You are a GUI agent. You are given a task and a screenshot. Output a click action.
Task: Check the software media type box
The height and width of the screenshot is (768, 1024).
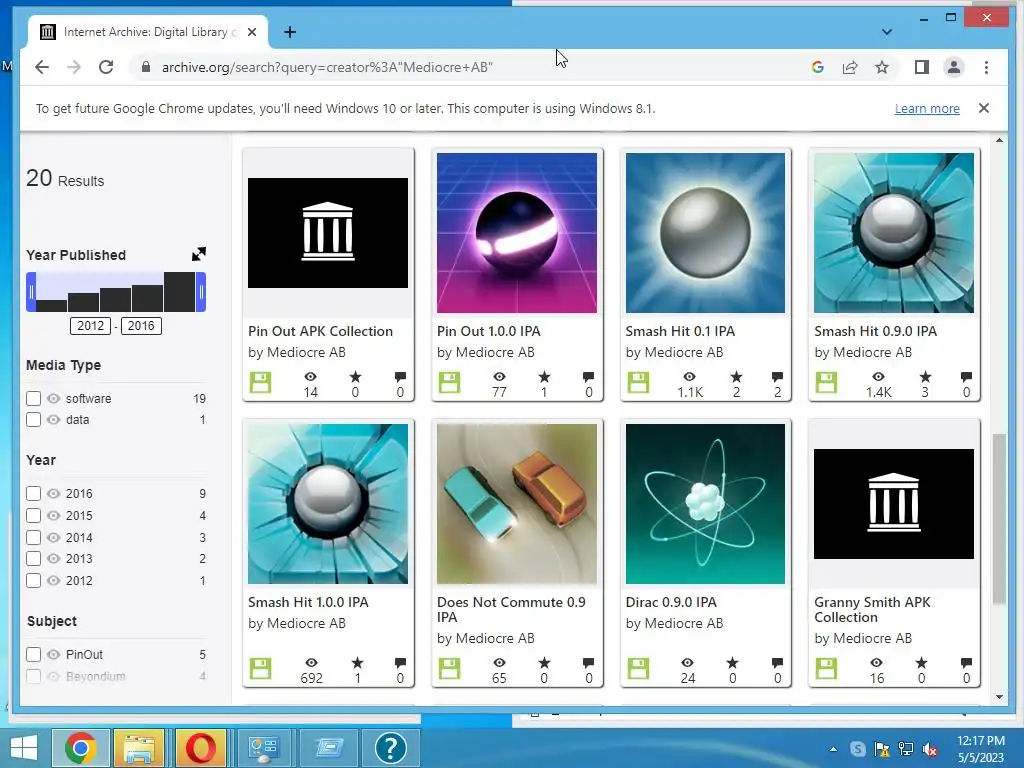click(33, 398)
